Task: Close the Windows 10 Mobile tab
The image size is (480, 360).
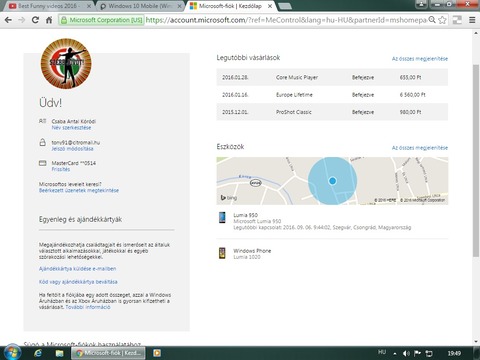Action: [180, 6]
